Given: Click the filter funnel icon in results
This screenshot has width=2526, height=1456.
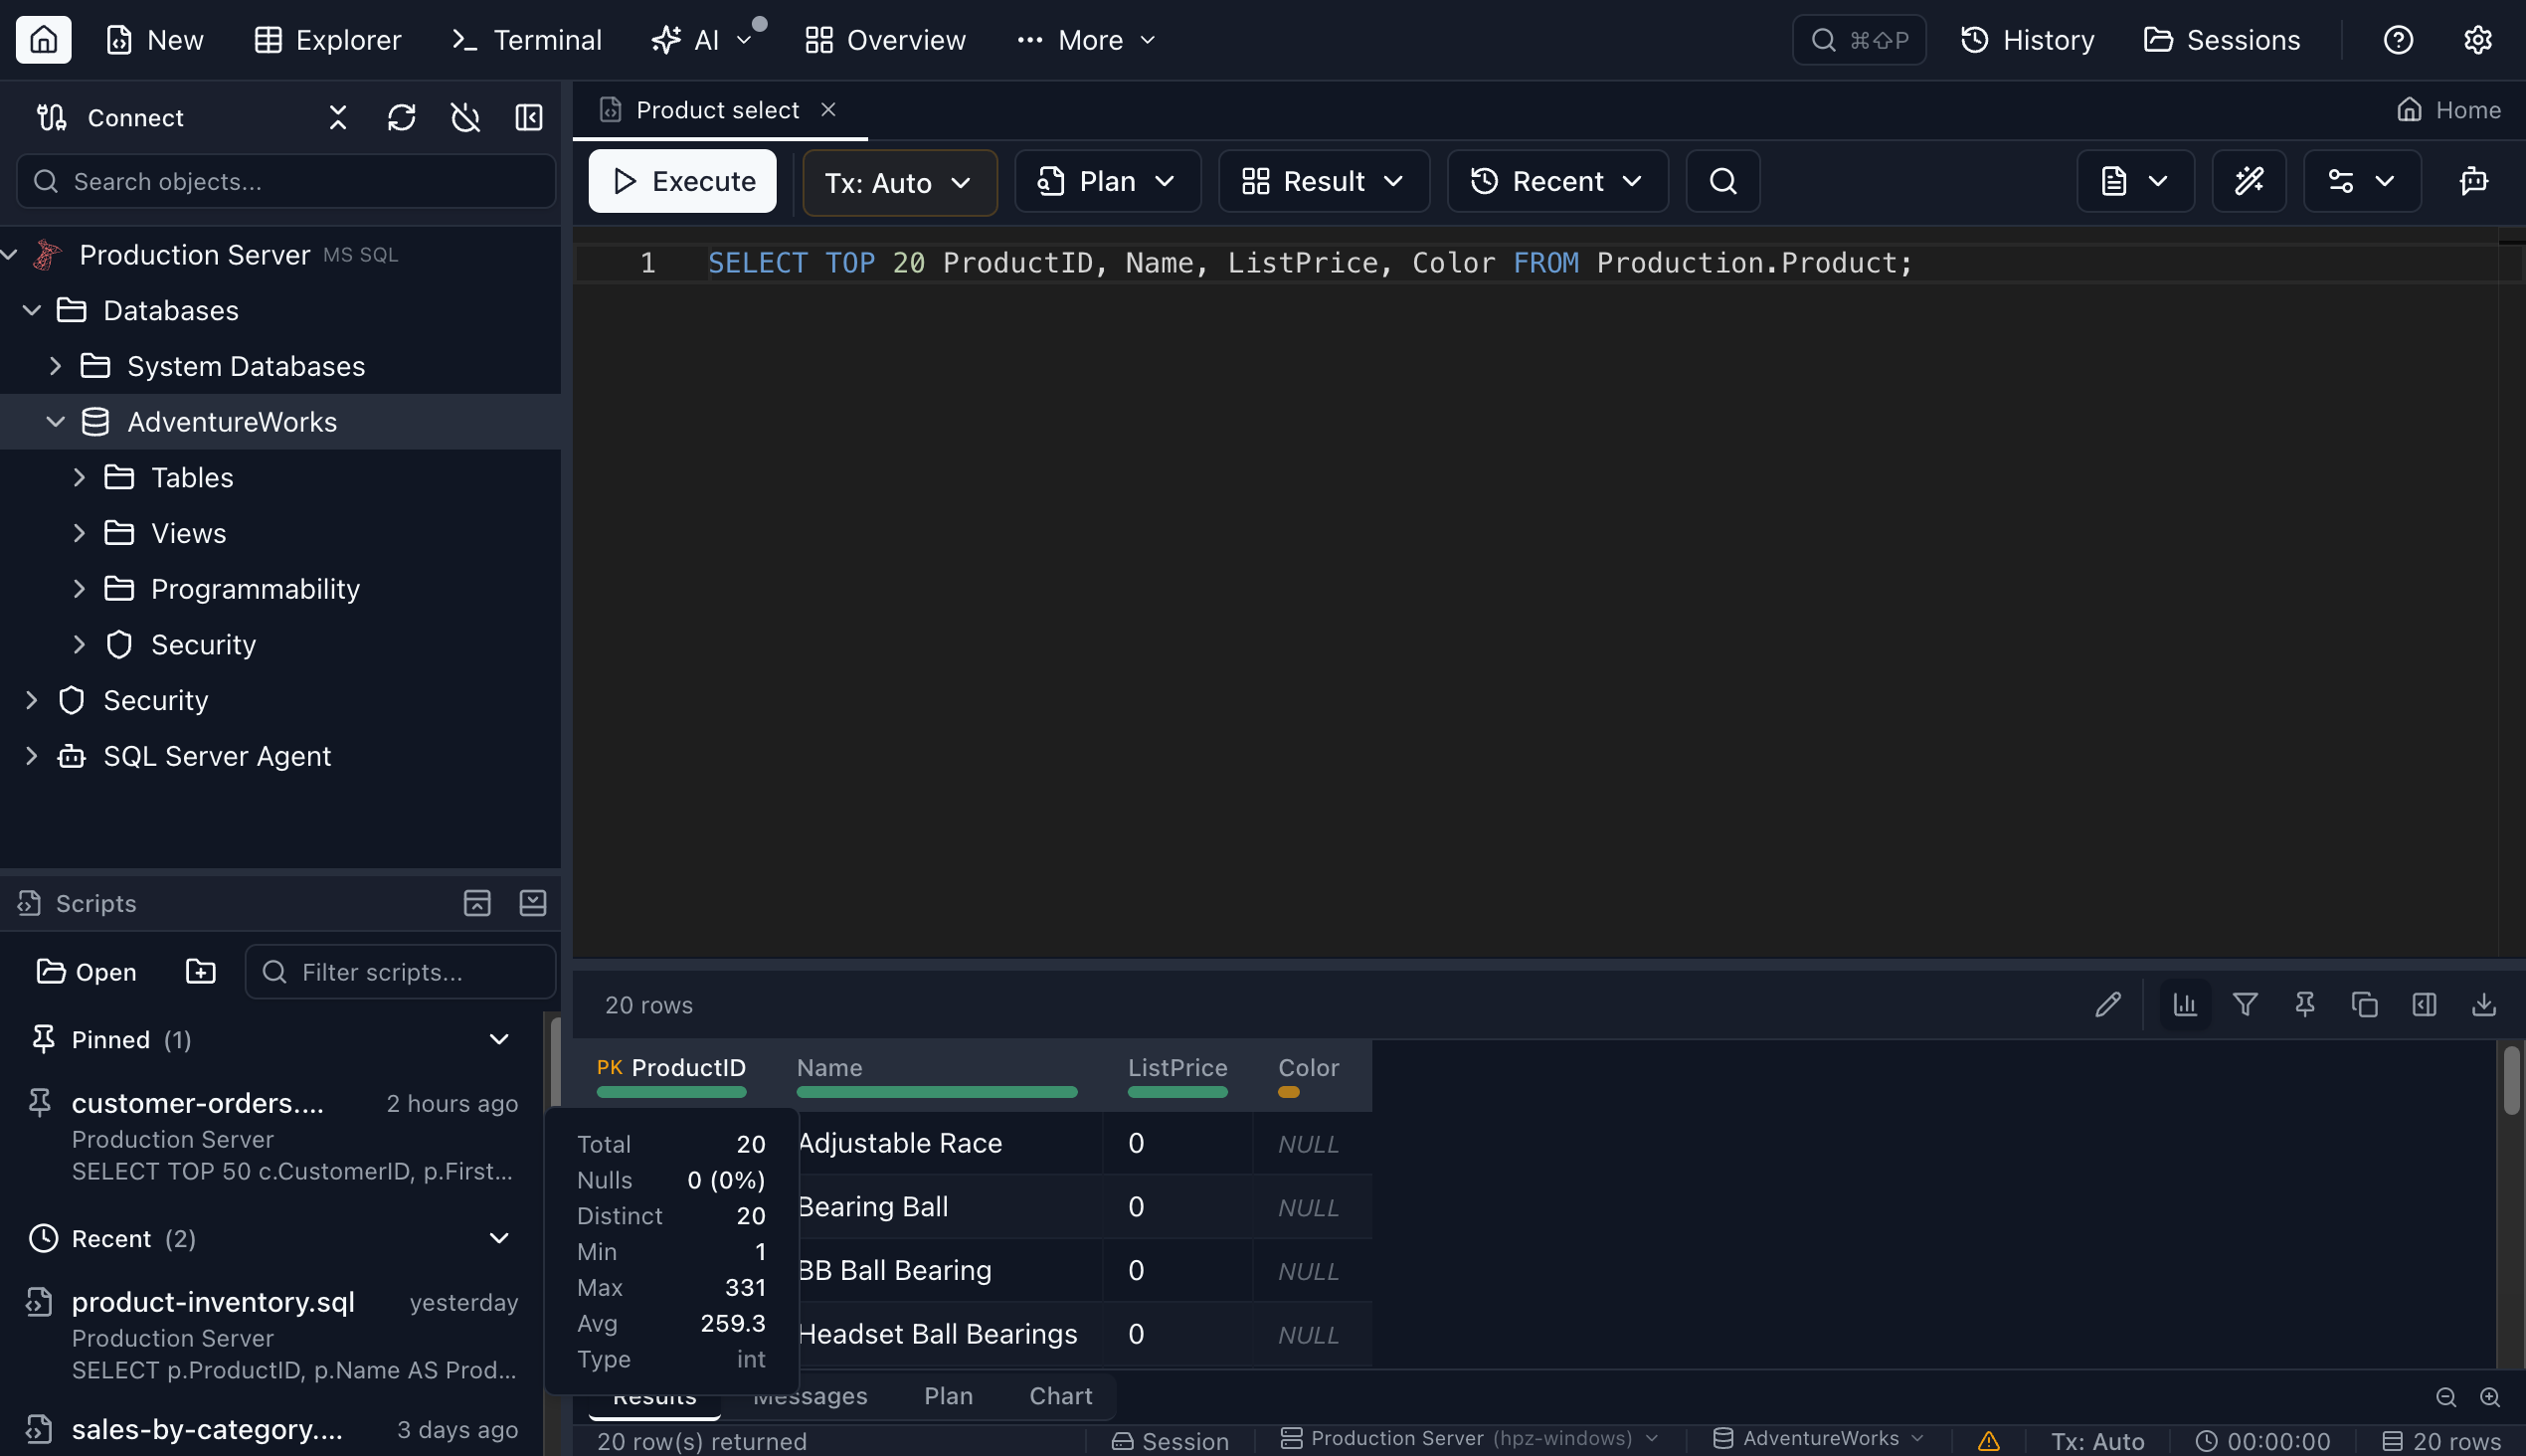Looking at the screenshot, I should [x=2245, y=1005].
